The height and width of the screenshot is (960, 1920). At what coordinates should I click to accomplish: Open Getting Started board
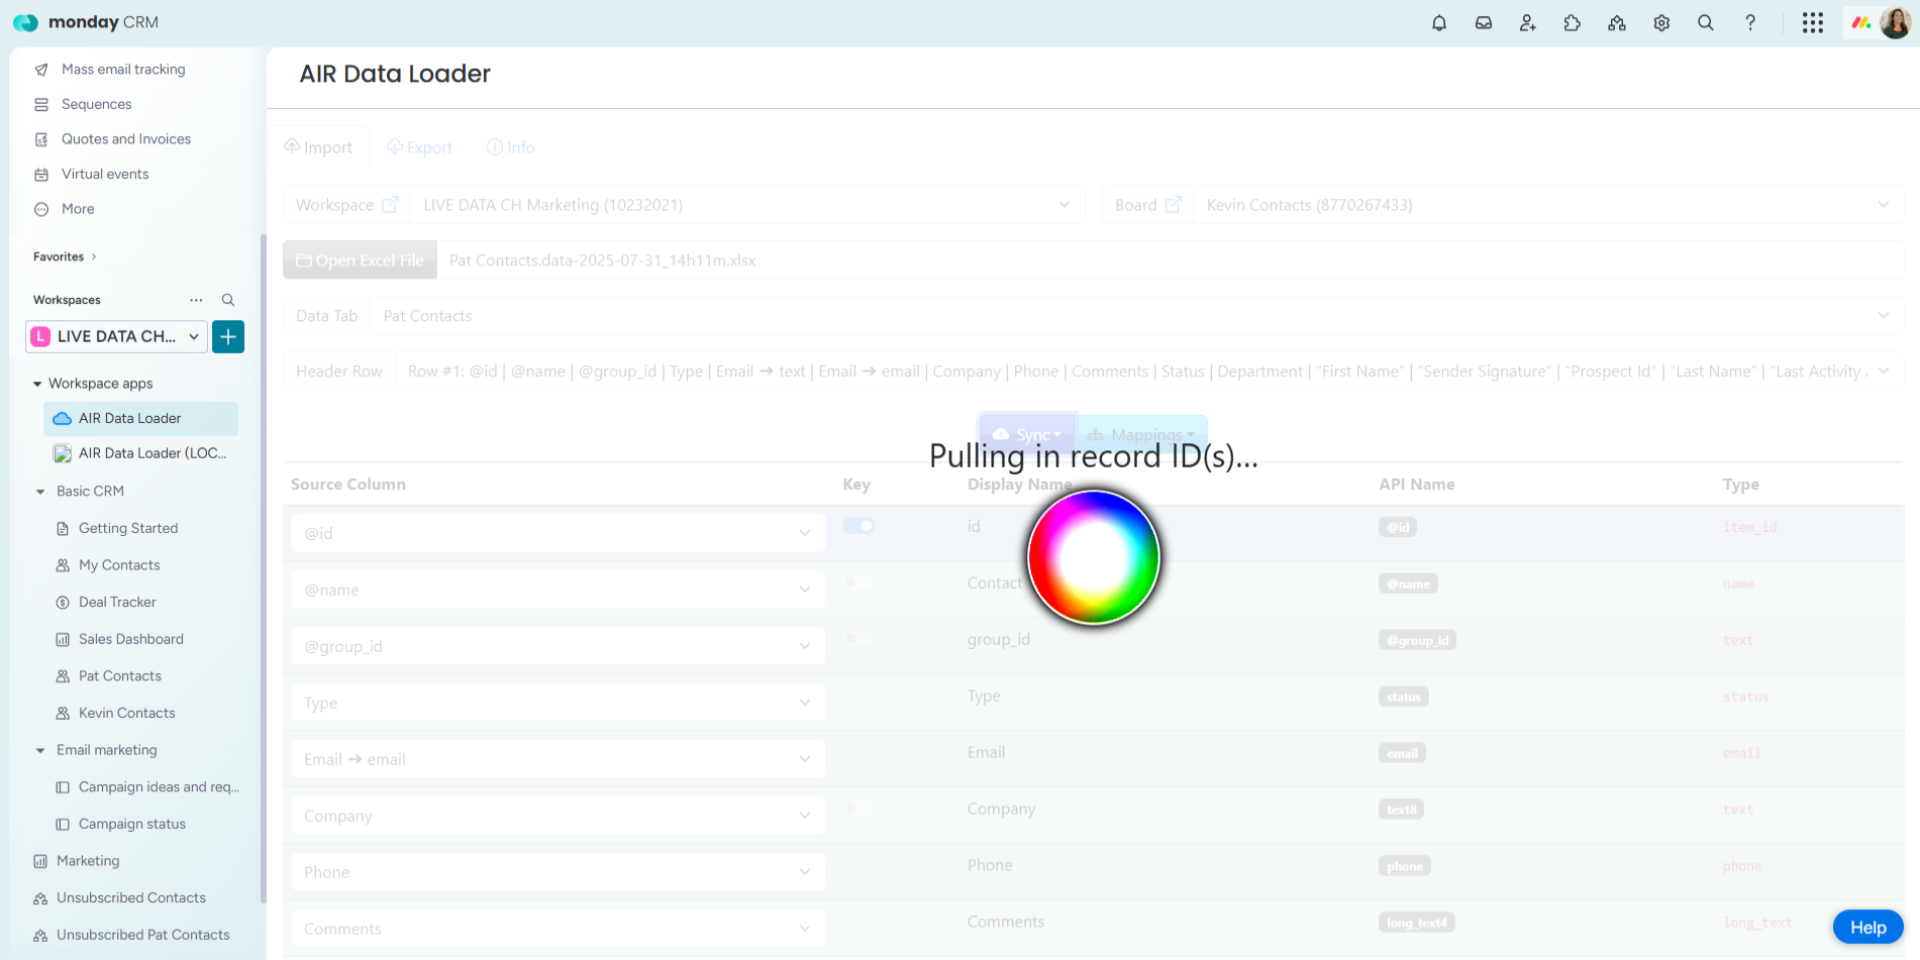128,528
